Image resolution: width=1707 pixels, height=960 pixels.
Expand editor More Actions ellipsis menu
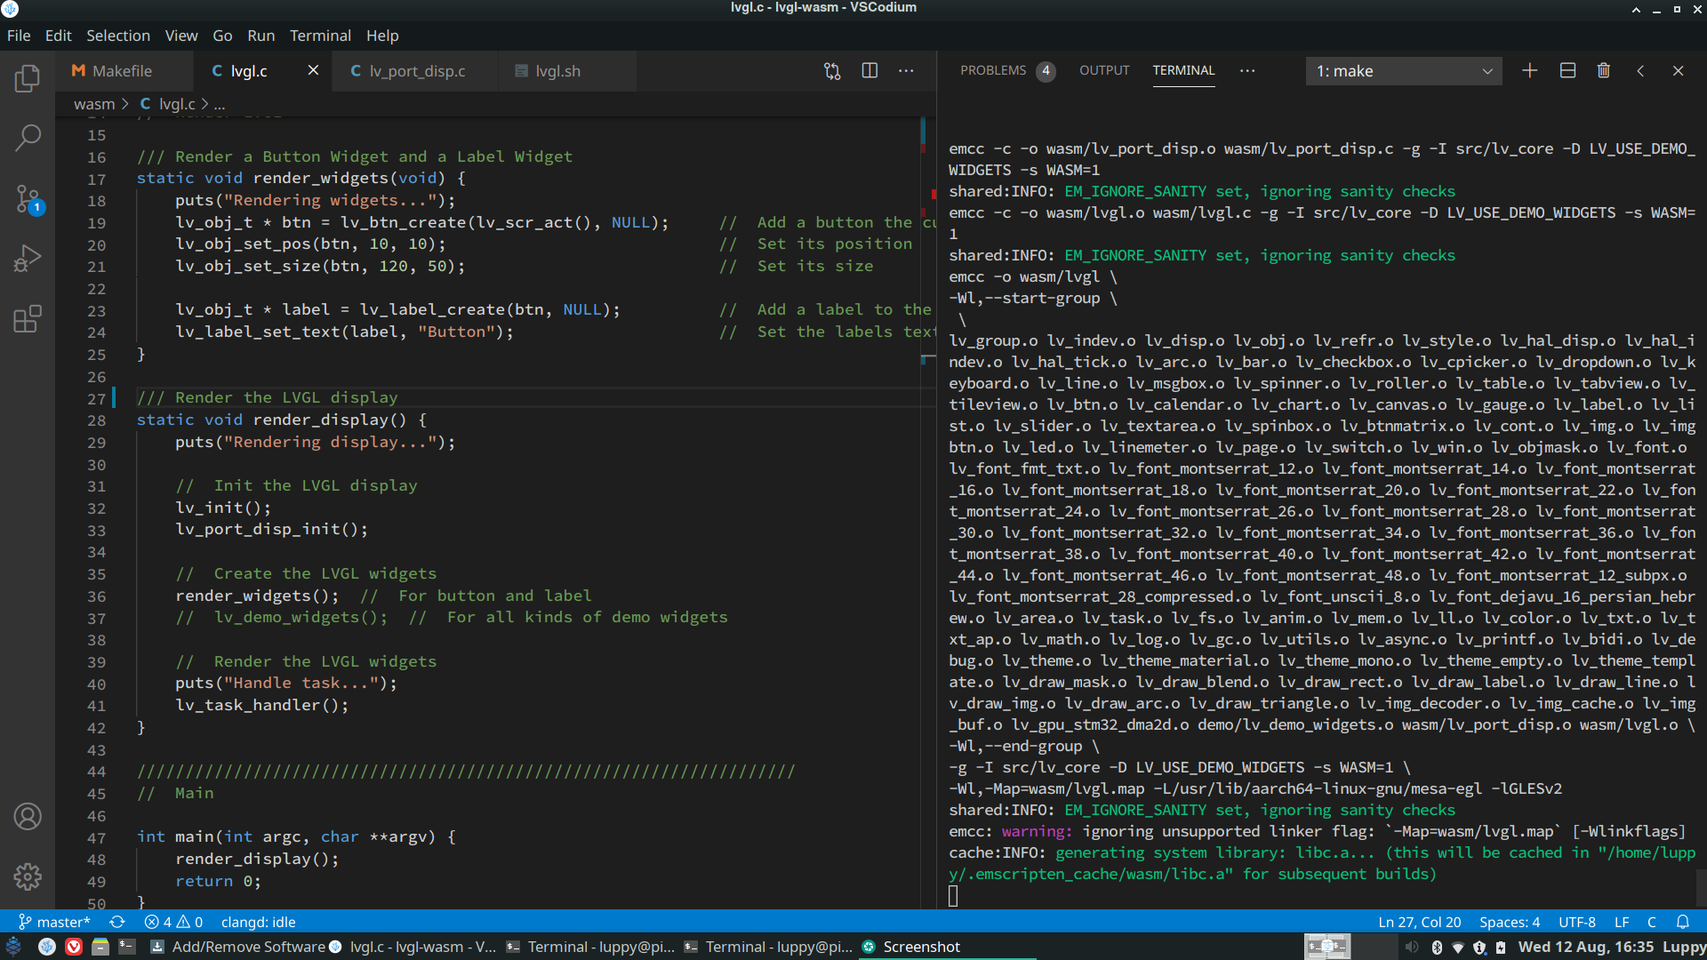point(906,71)
